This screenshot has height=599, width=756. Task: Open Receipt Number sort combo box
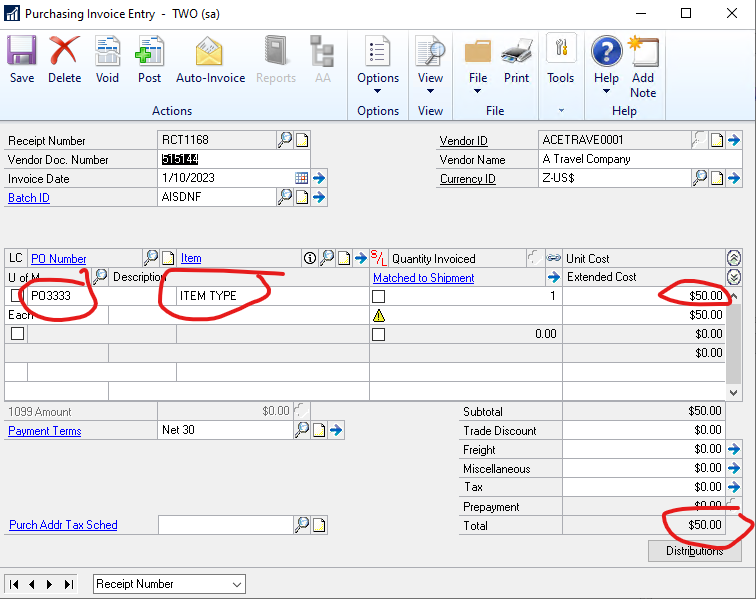169,584
